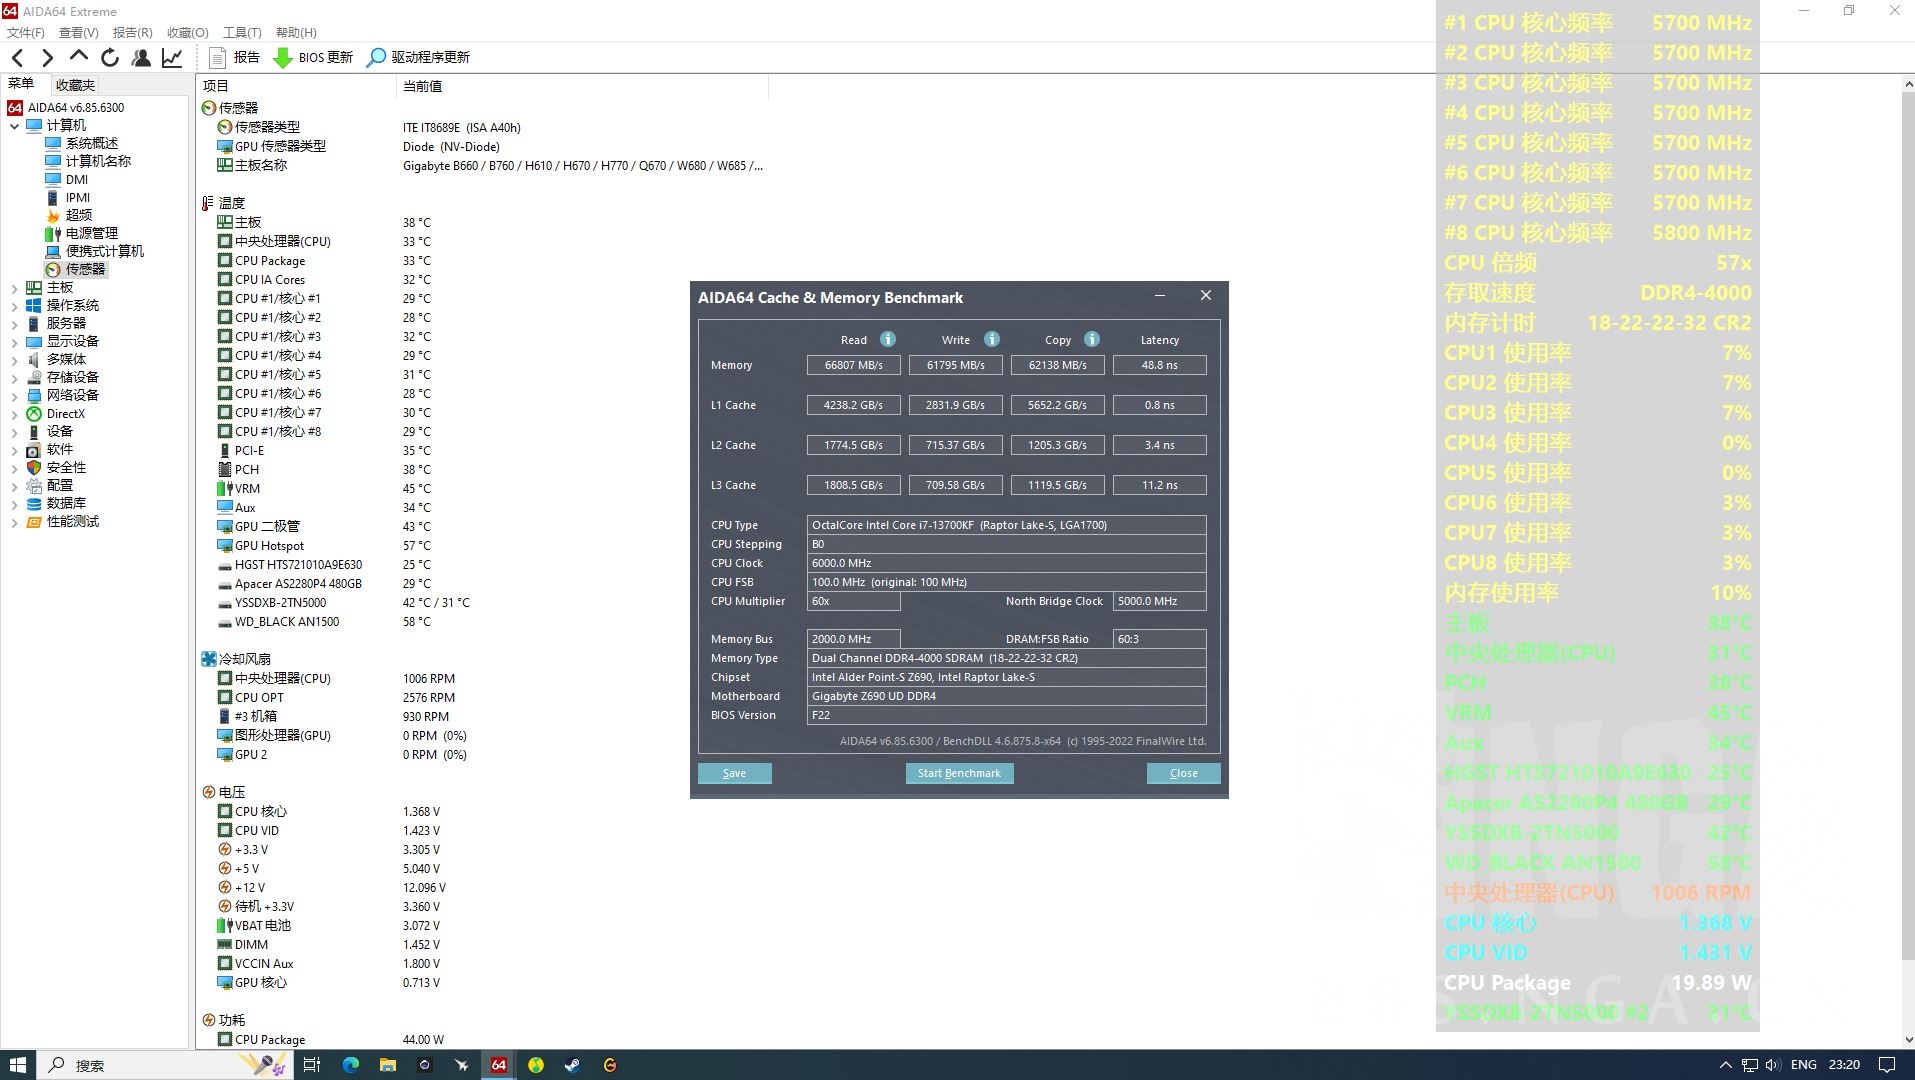Switch to the 菜单 tab

point(21,85)
